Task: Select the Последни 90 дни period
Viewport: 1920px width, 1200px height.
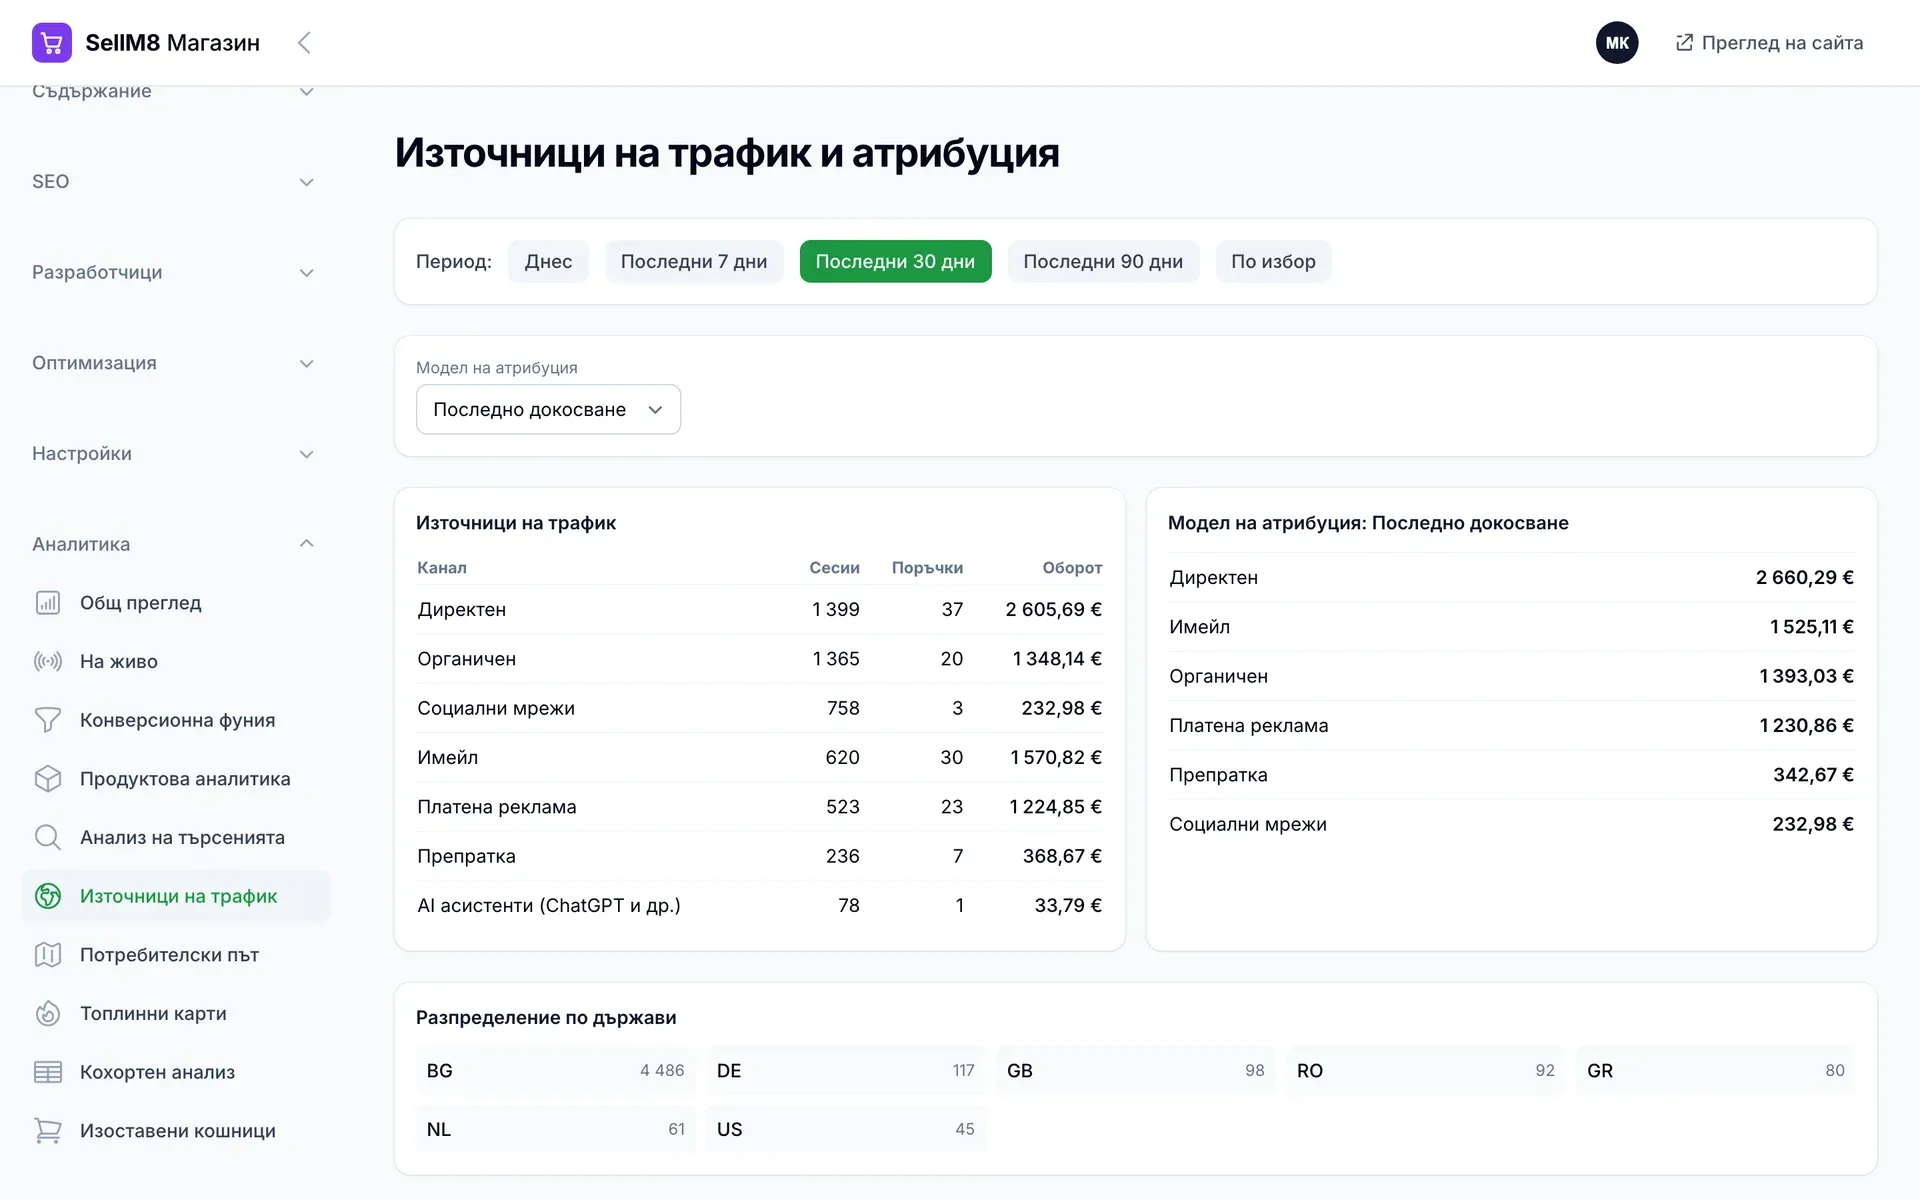Action: click(x=1103, y=261)
